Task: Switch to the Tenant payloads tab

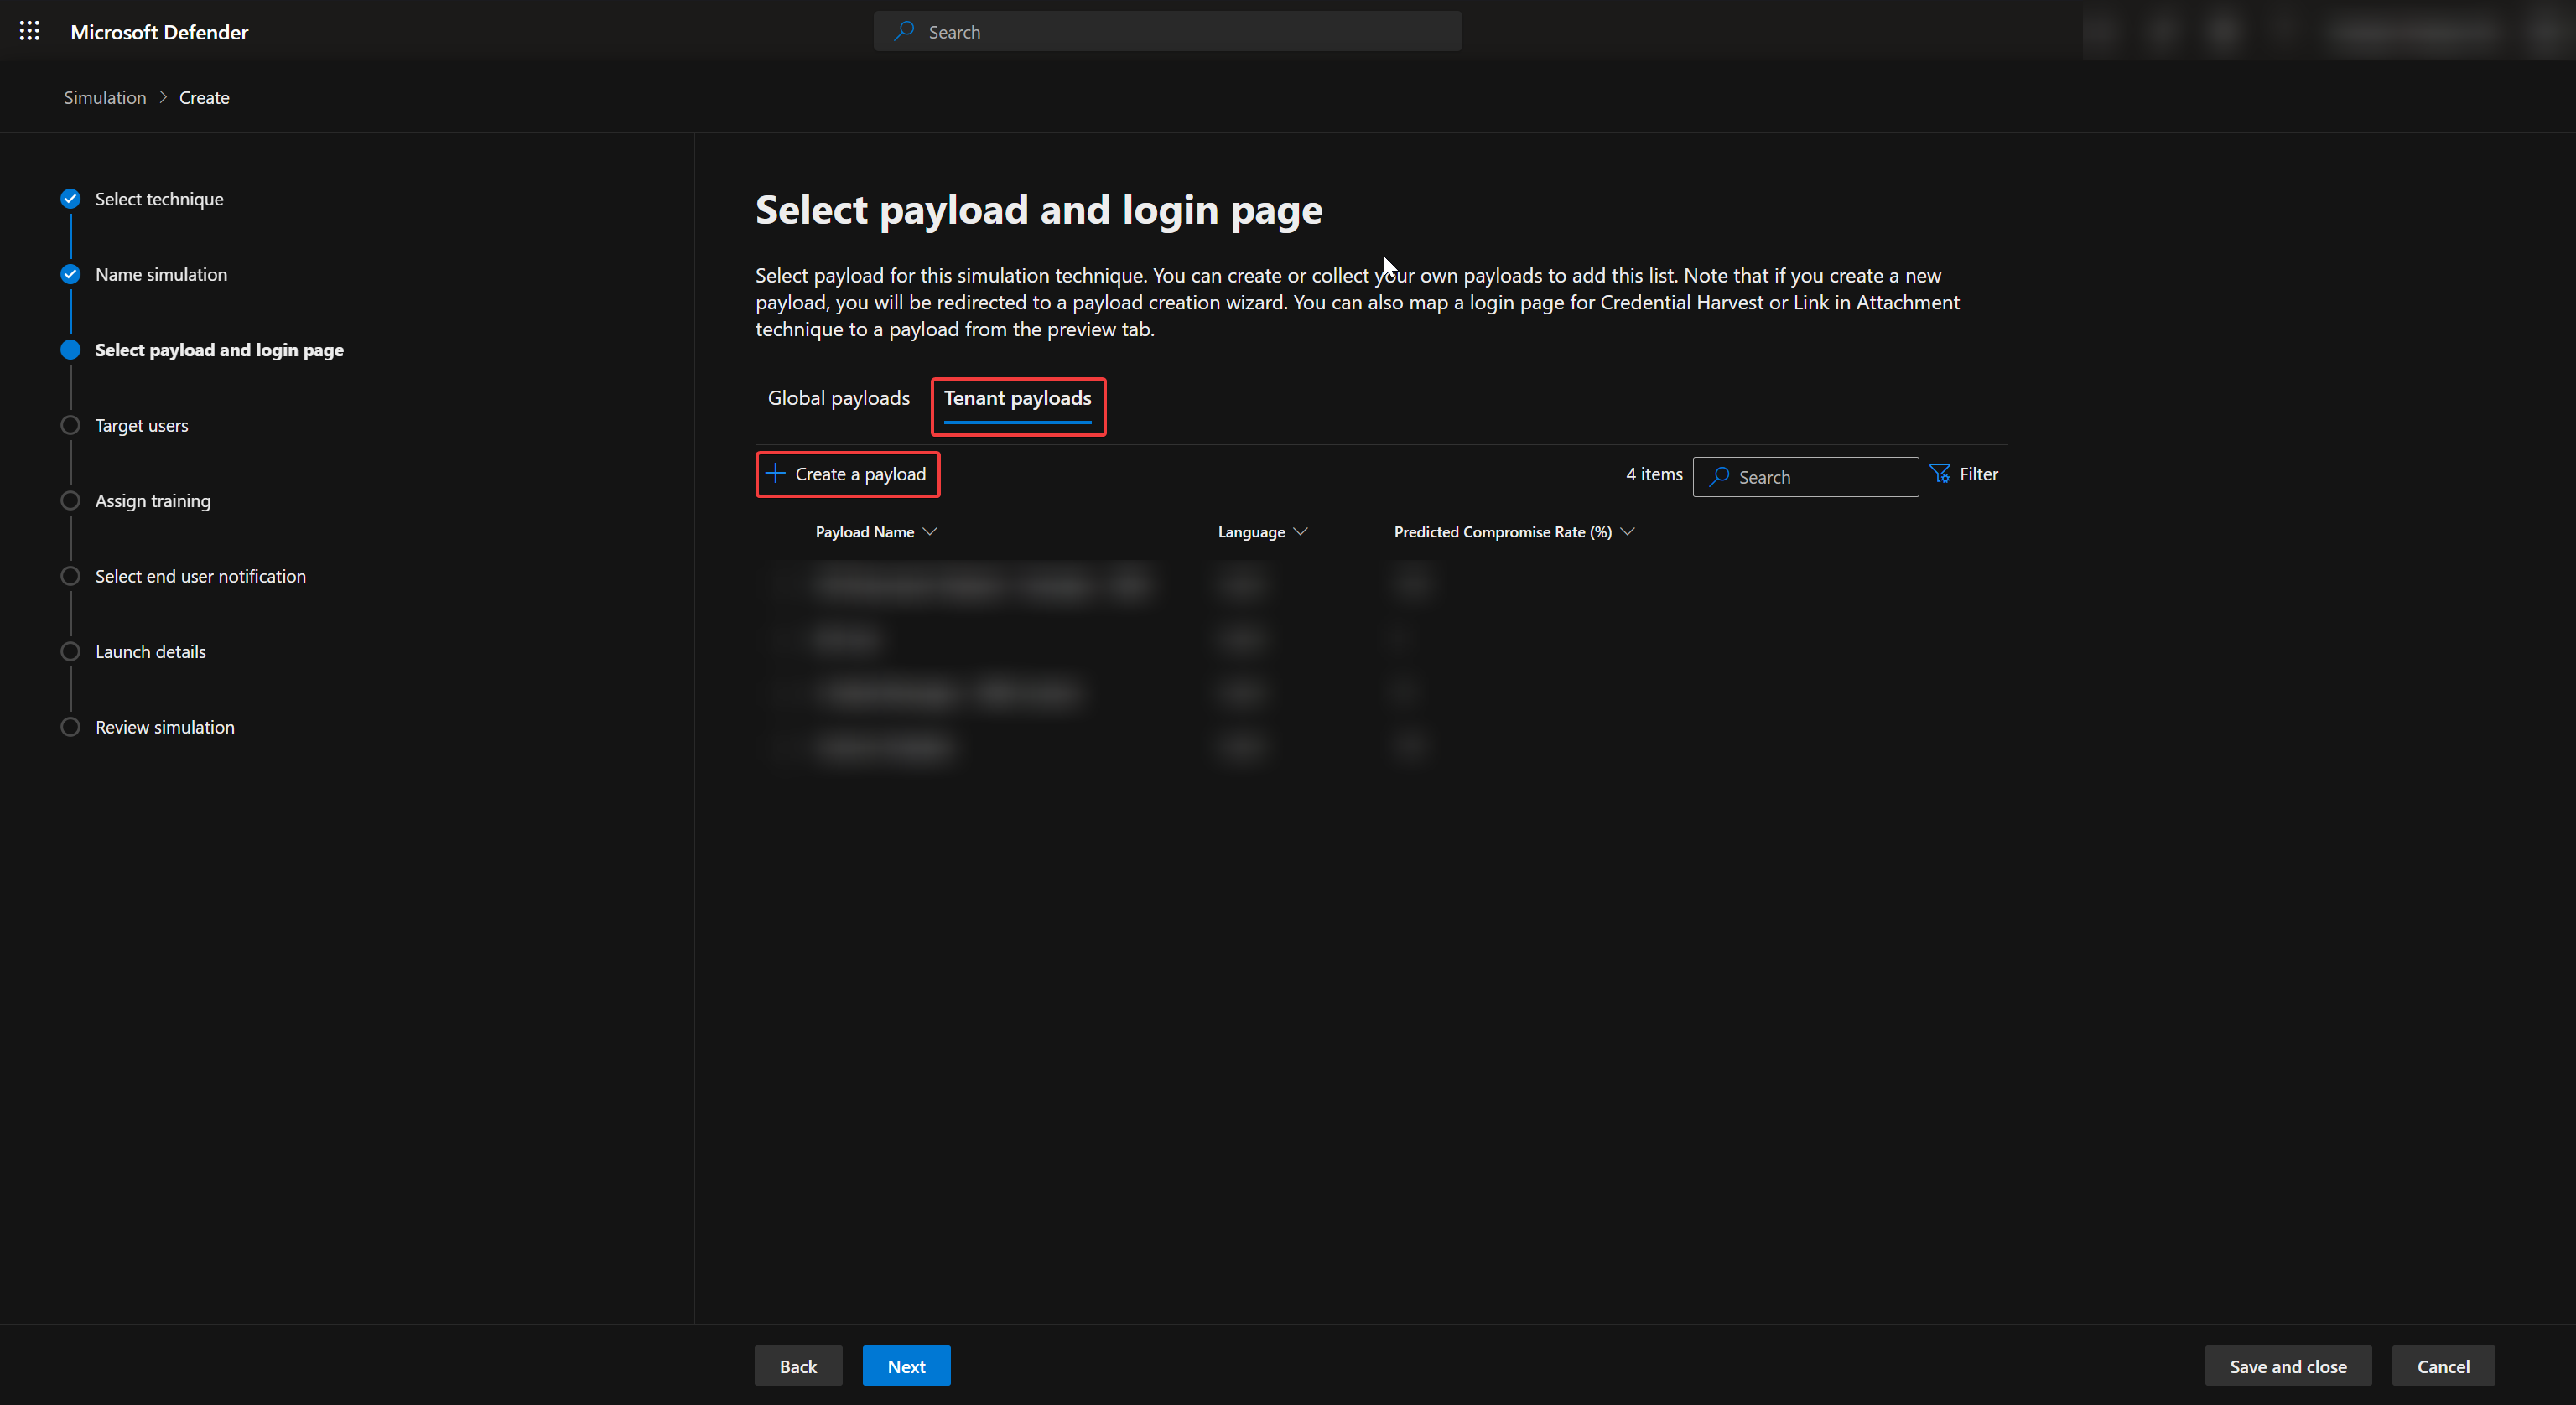Action: 1017,398
